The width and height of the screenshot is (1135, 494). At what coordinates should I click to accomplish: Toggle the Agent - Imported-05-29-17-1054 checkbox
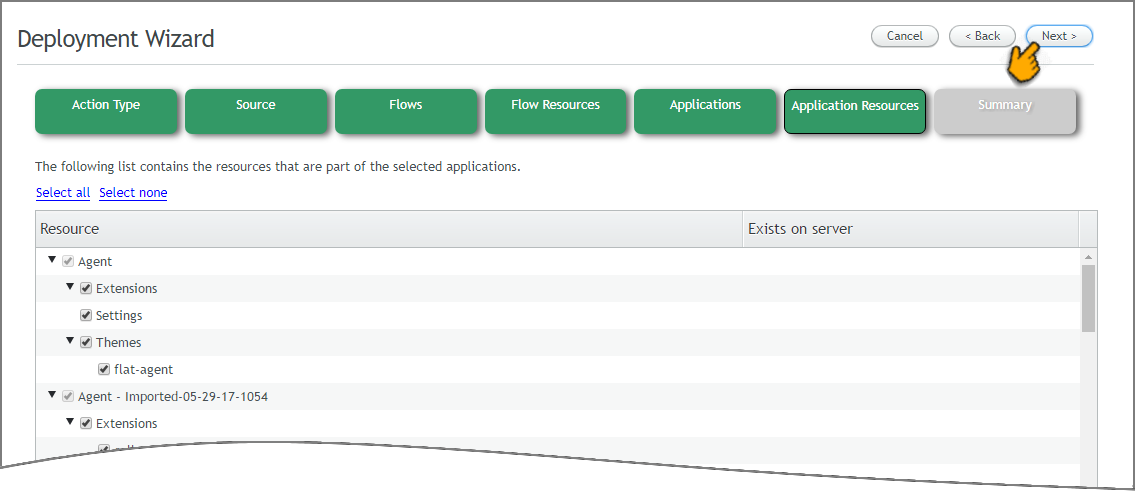click(68, 396)
